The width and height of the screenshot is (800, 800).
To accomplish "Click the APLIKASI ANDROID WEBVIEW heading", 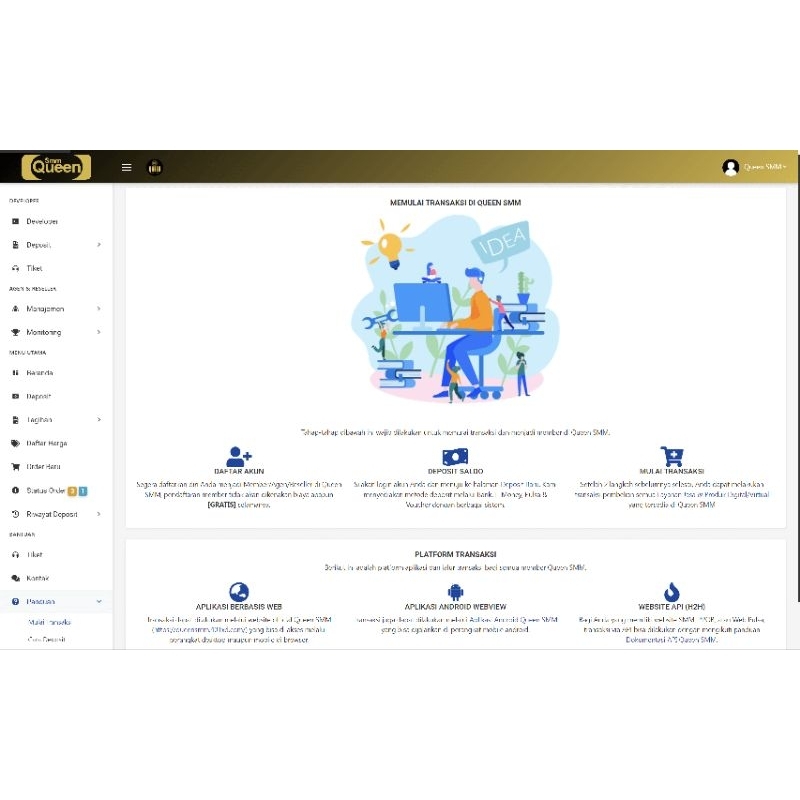I will coord(455,607).
